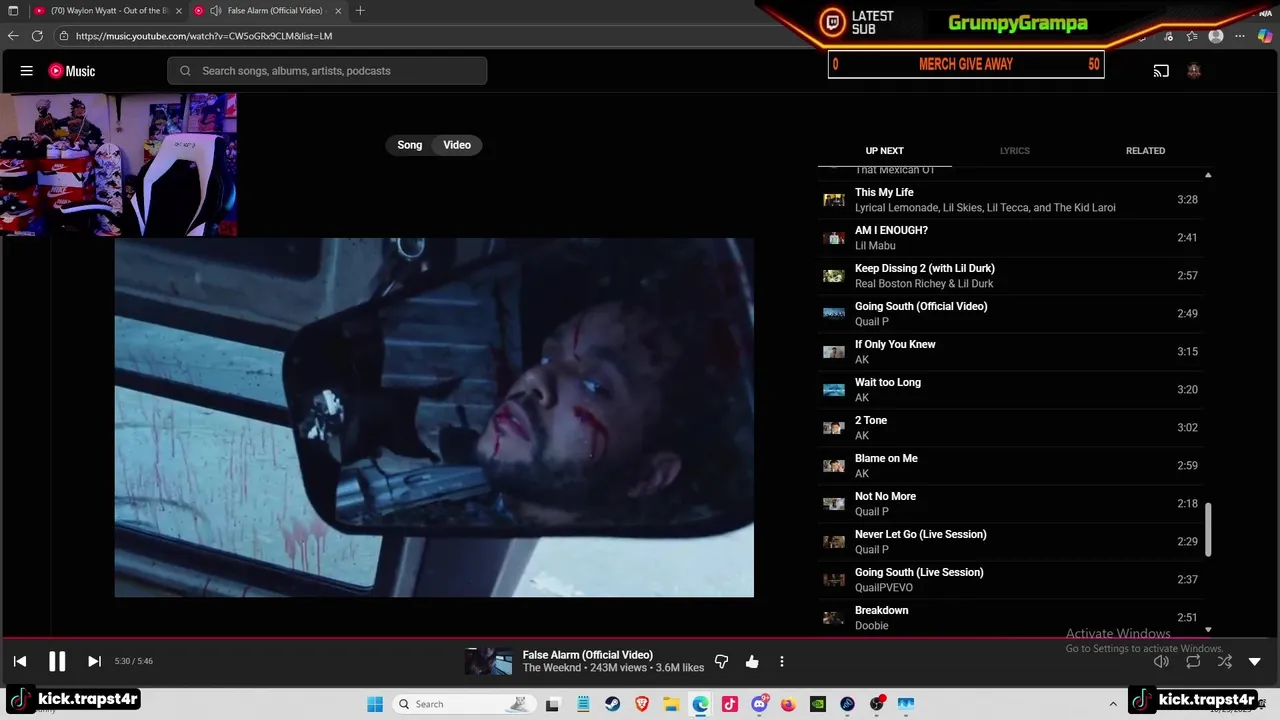Click the False Alarm video frame
Image resolution: width=1280 pixels, height=720 pixels.
(434, 417)
